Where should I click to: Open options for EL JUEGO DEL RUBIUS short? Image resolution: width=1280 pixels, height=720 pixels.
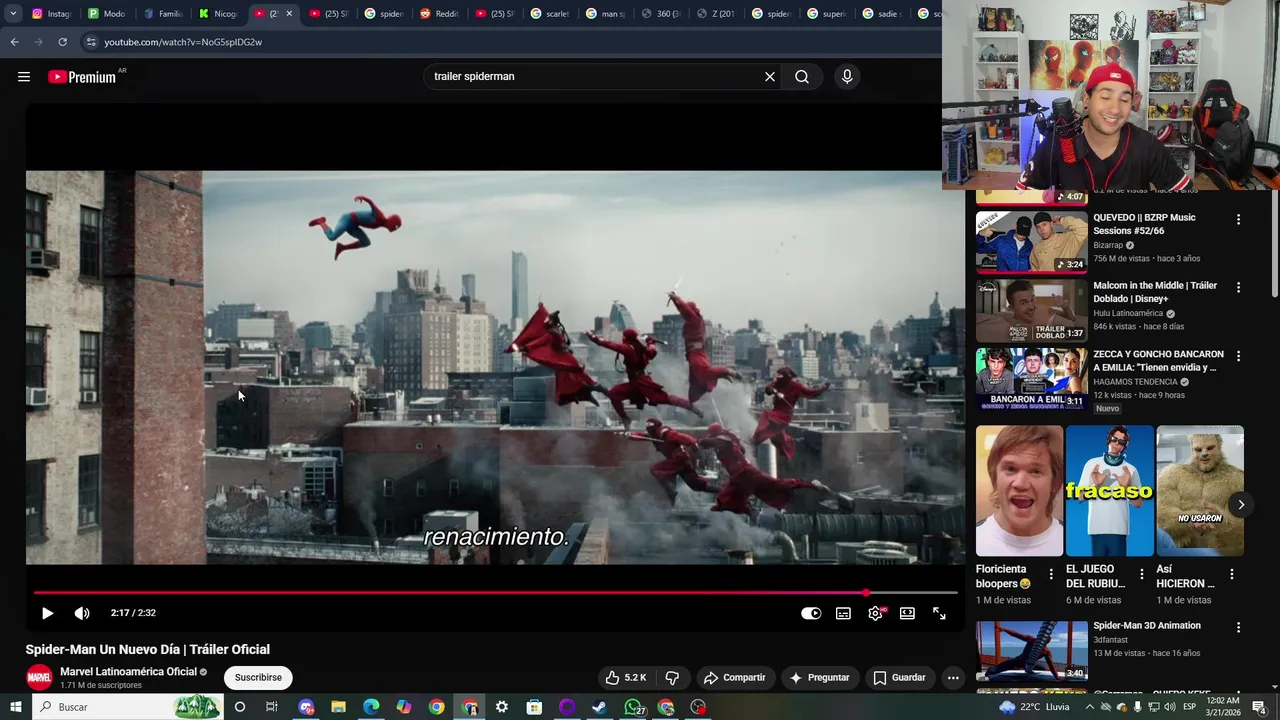click(1141, 574)
